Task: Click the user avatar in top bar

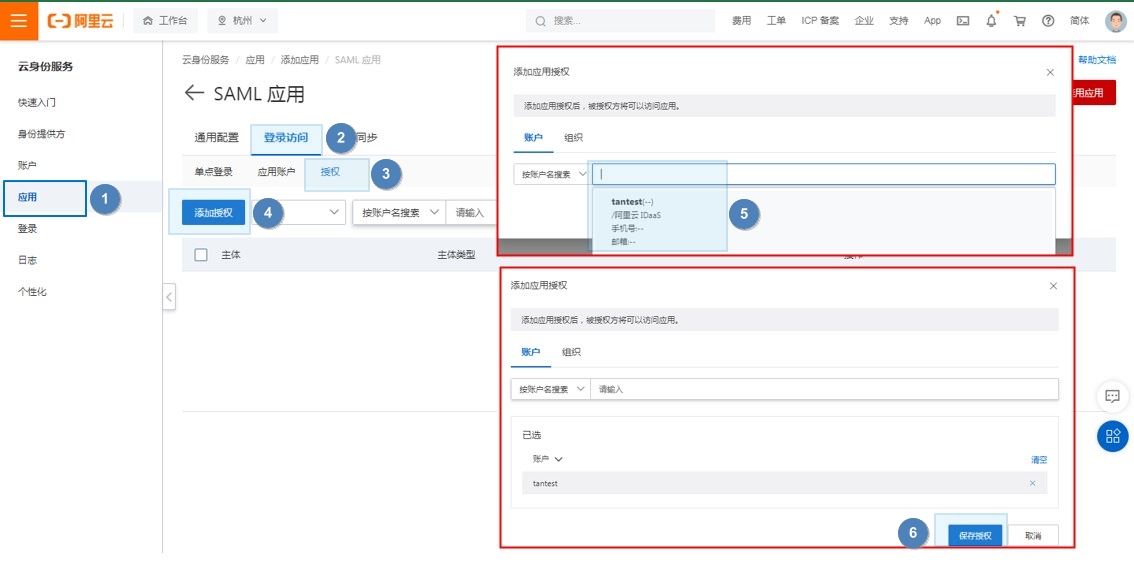Action: pos(1115,21)
